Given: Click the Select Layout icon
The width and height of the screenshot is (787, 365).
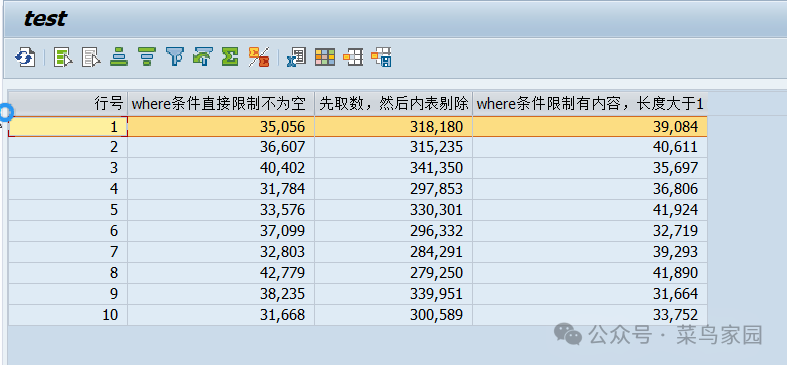Looking at the screenshot, I should tap(353, 57).
